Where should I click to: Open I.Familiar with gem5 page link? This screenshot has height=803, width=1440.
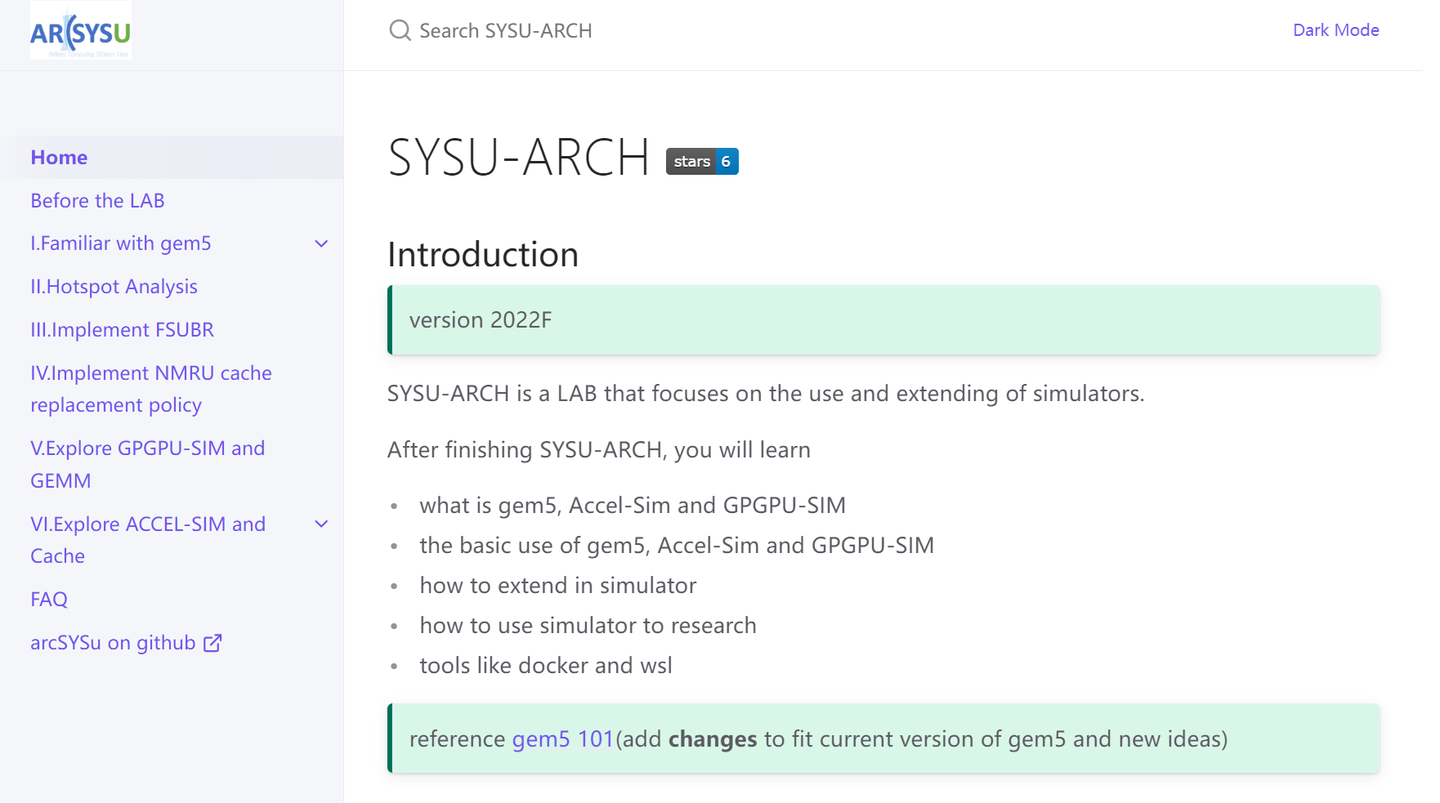pyautogui.click(x=121, y=243)
